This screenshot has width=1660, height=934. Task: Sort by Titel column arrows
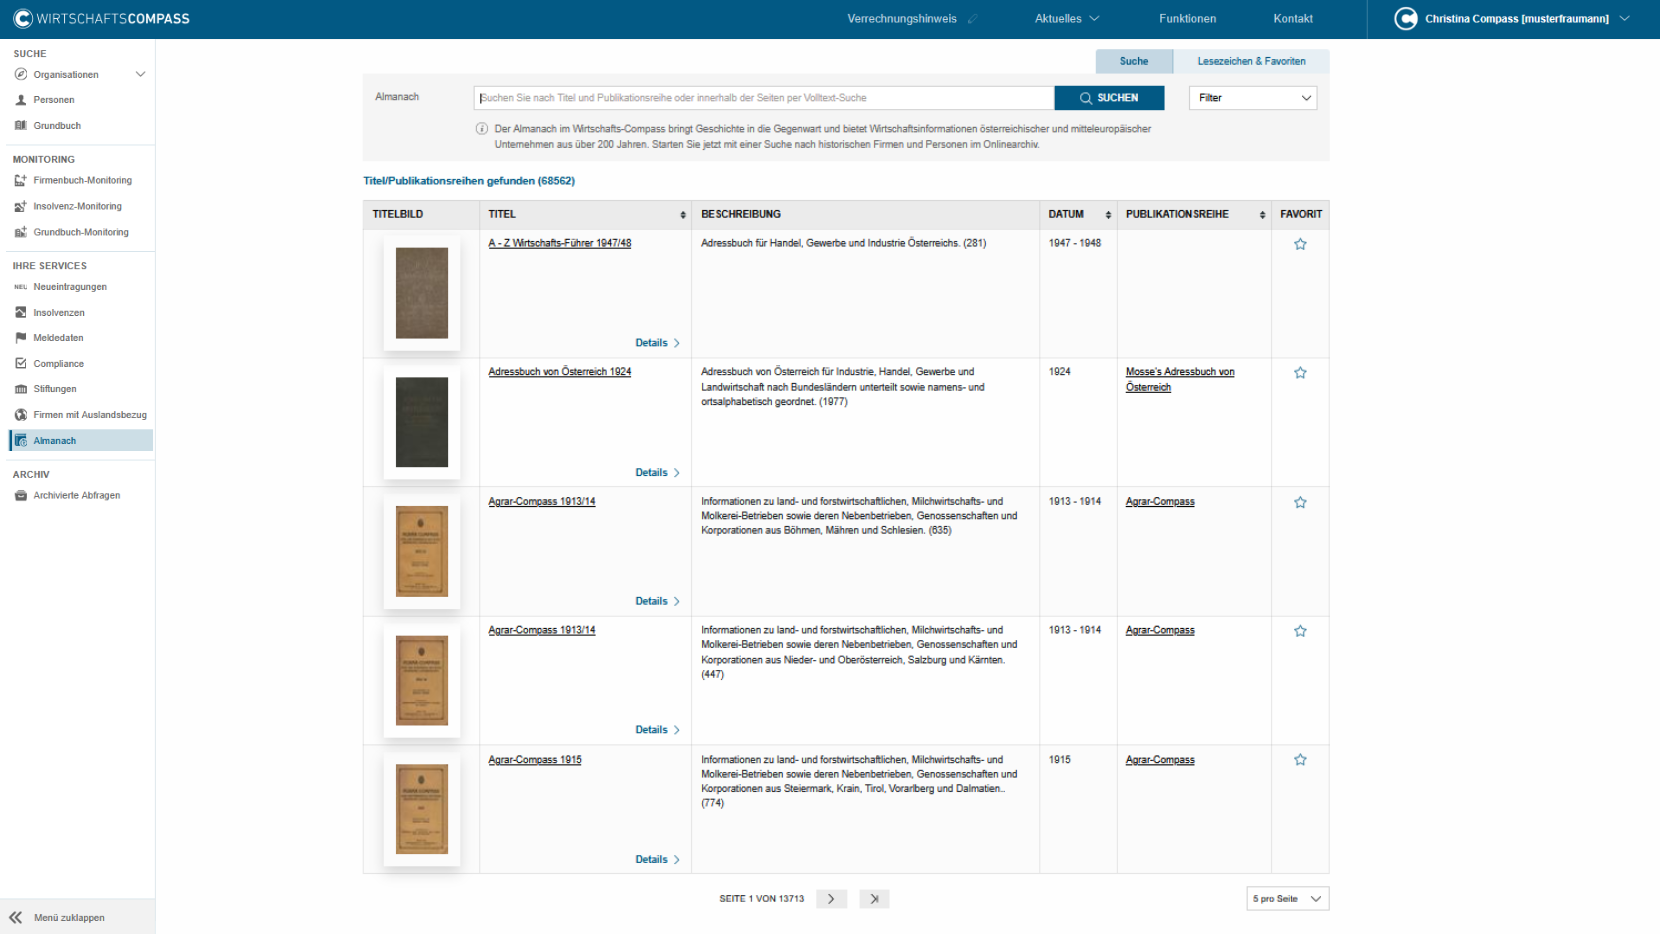point(683,215)
